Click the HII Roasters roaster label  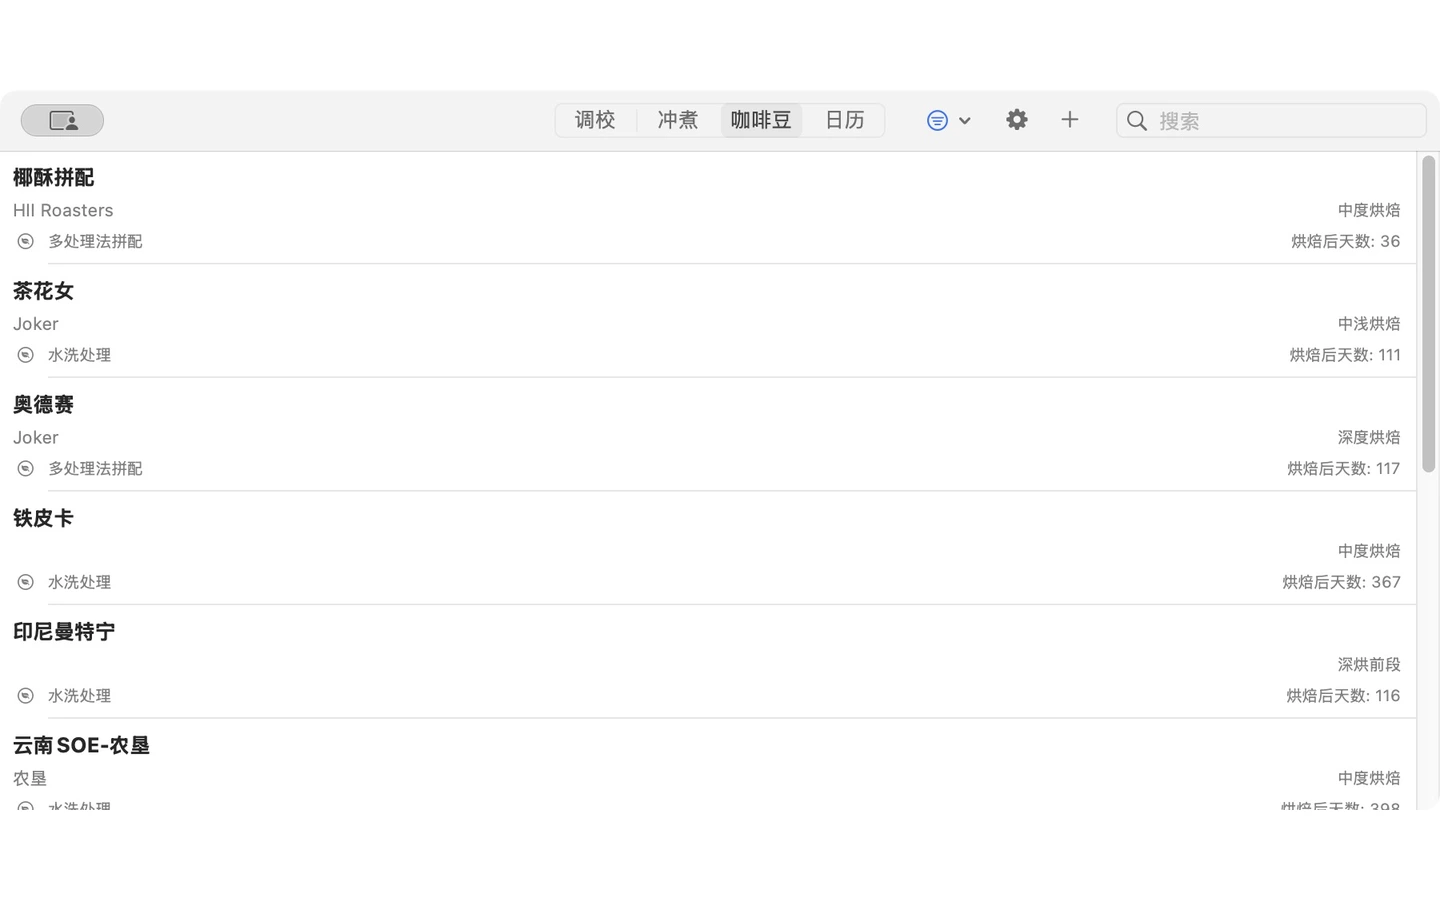63,210
